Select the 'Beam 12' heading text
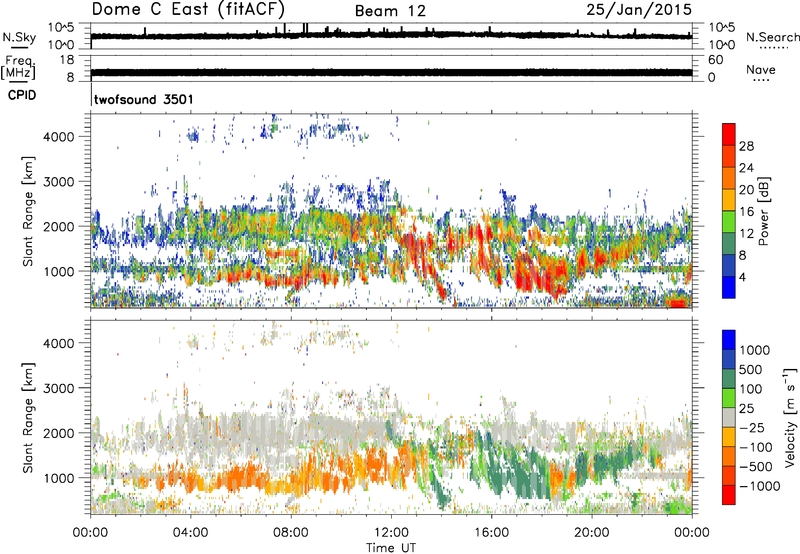 (390, 11)
